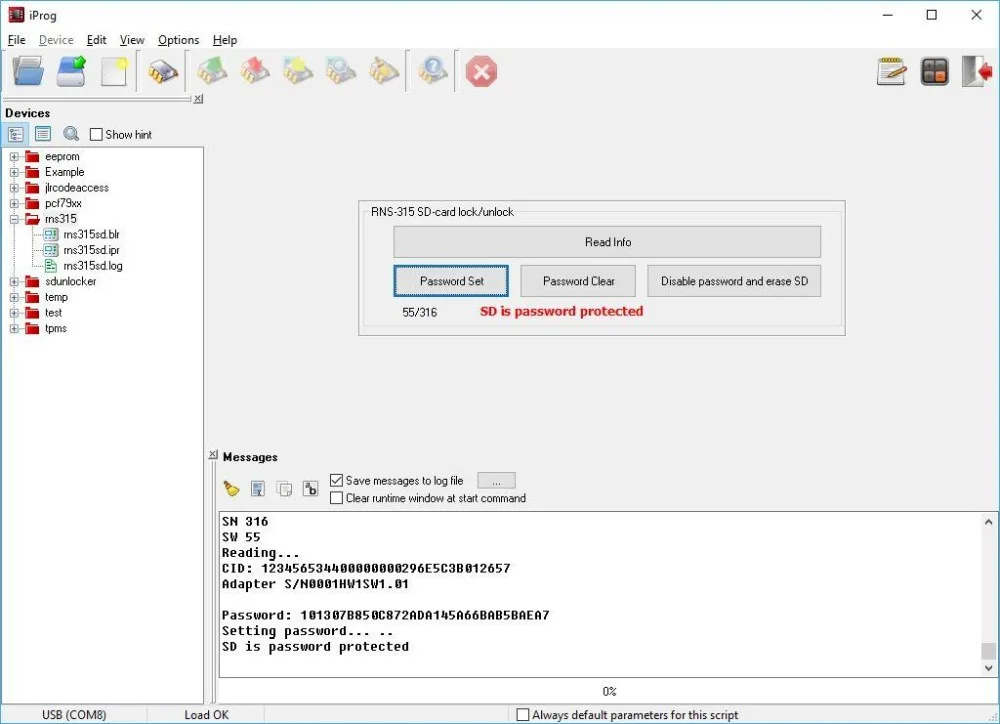Click the font 'b' icon in Messages

tap(311, 489)
